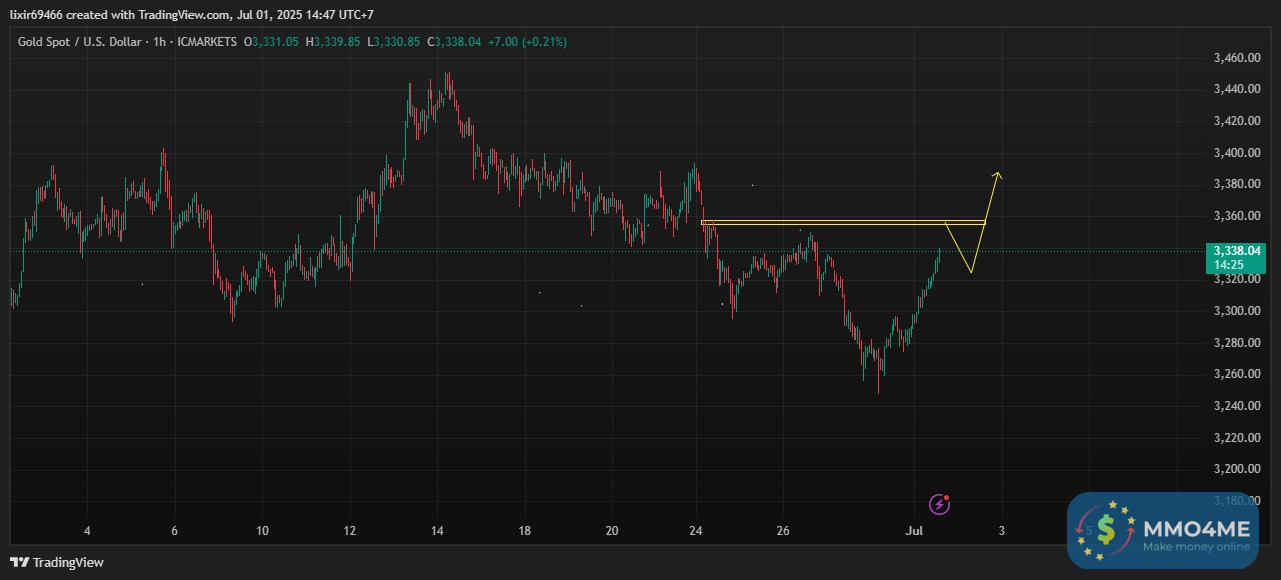Click the purple lightning news event icon

point(938,503)
